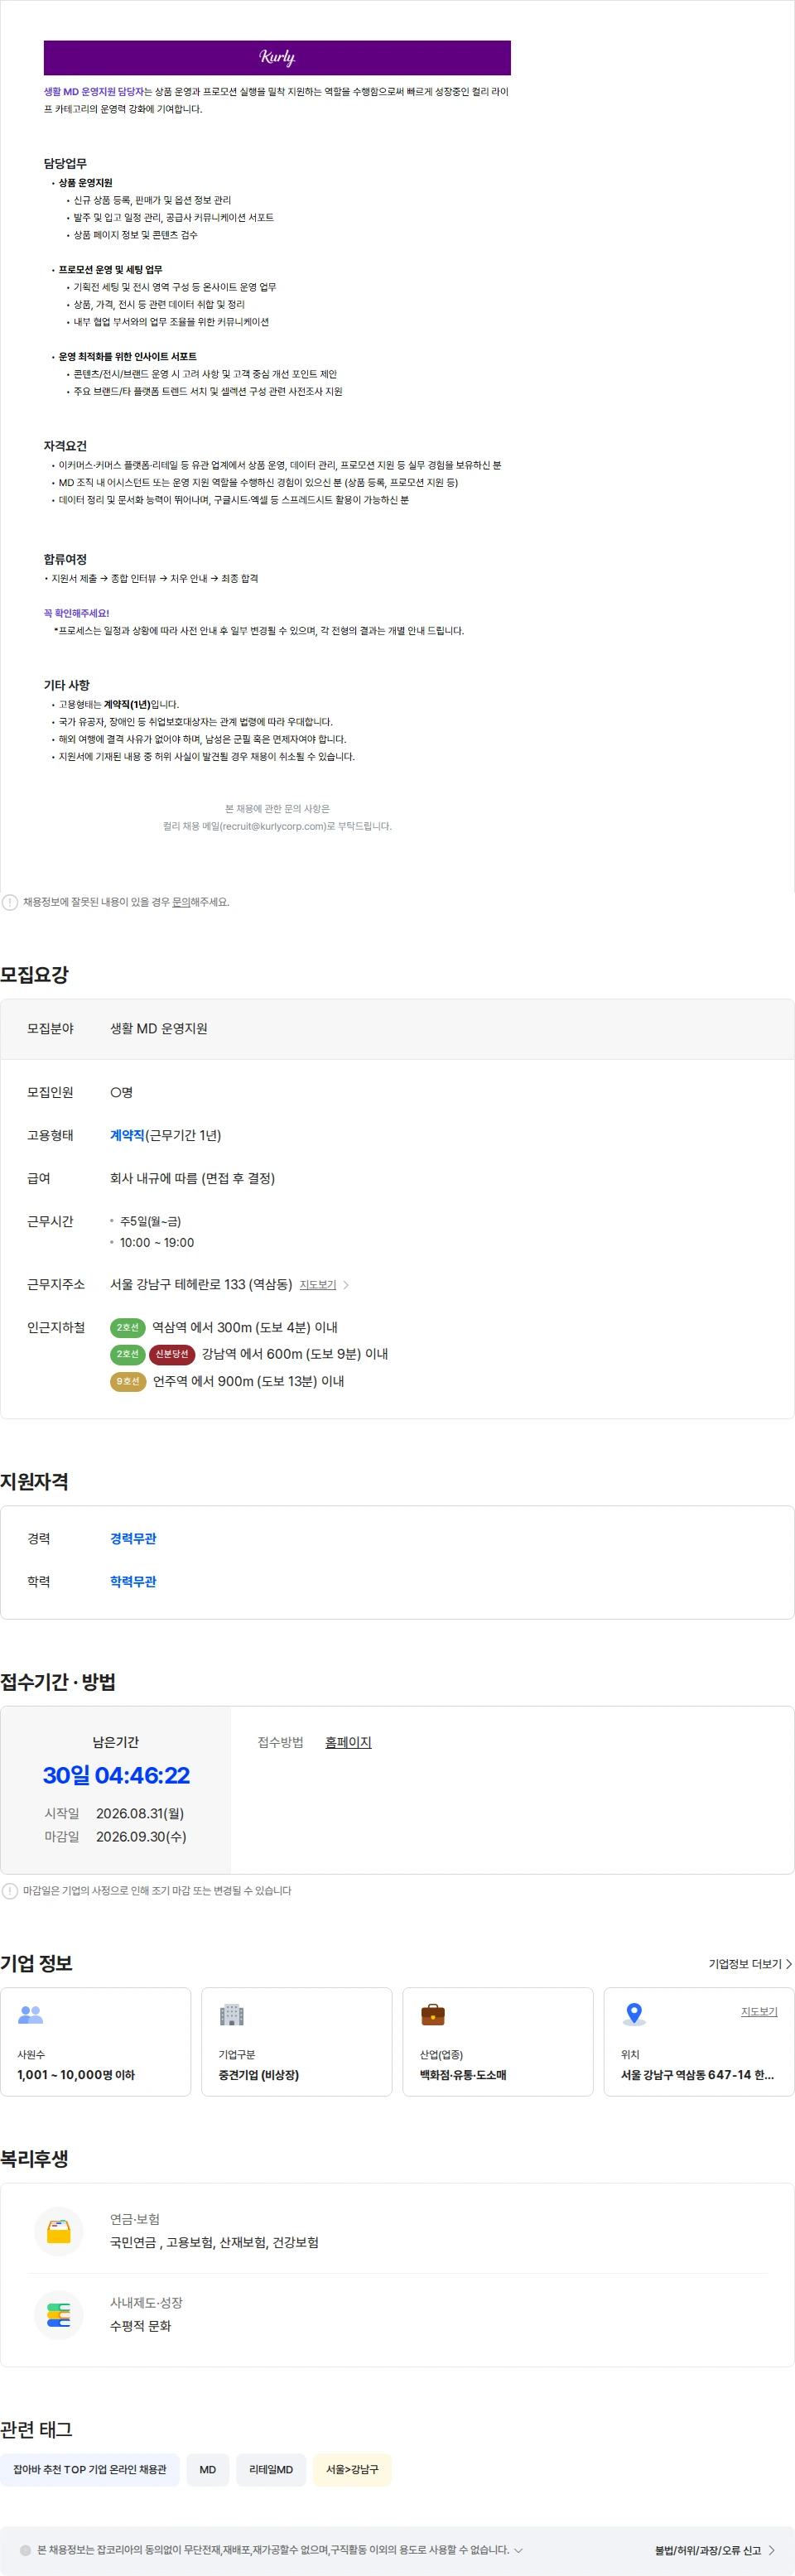Open 기업정보 더보기
This screenshot has width=795, height=2576.
tap(750, 1964)
